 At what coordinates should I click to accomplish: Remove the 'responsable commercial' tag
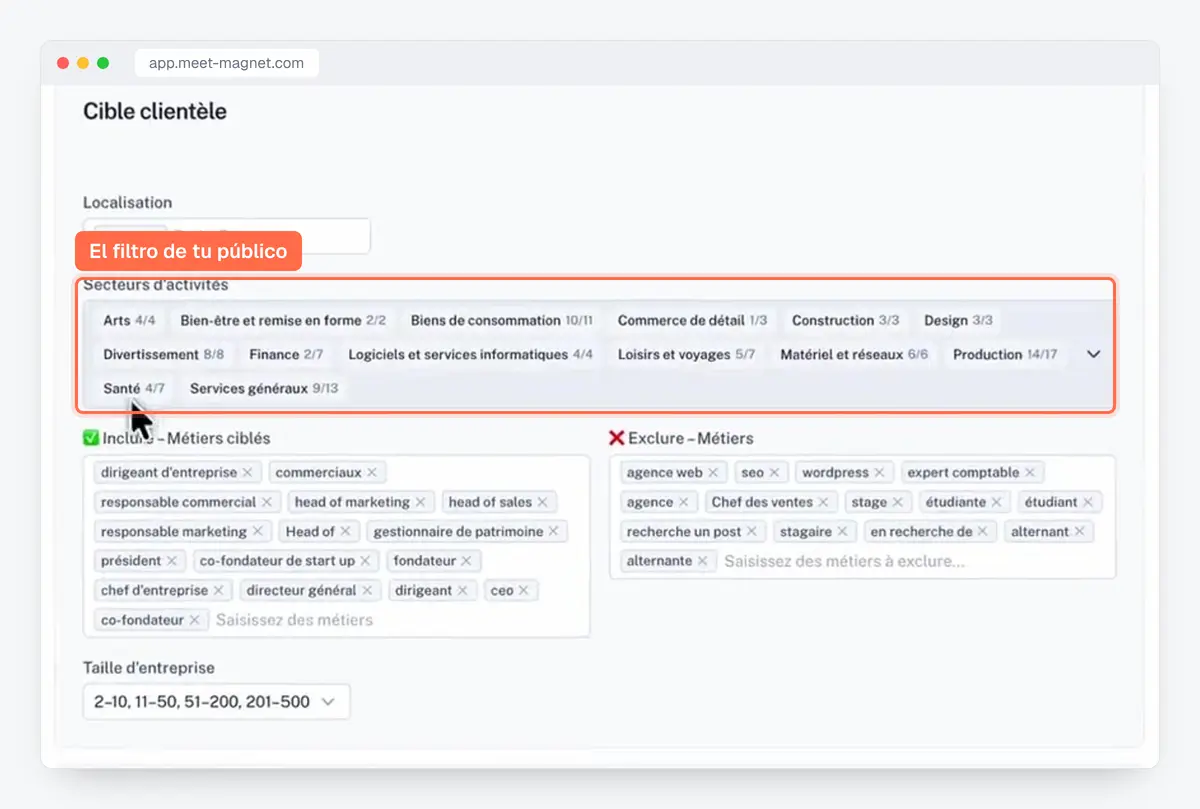(x=267, y=502)
